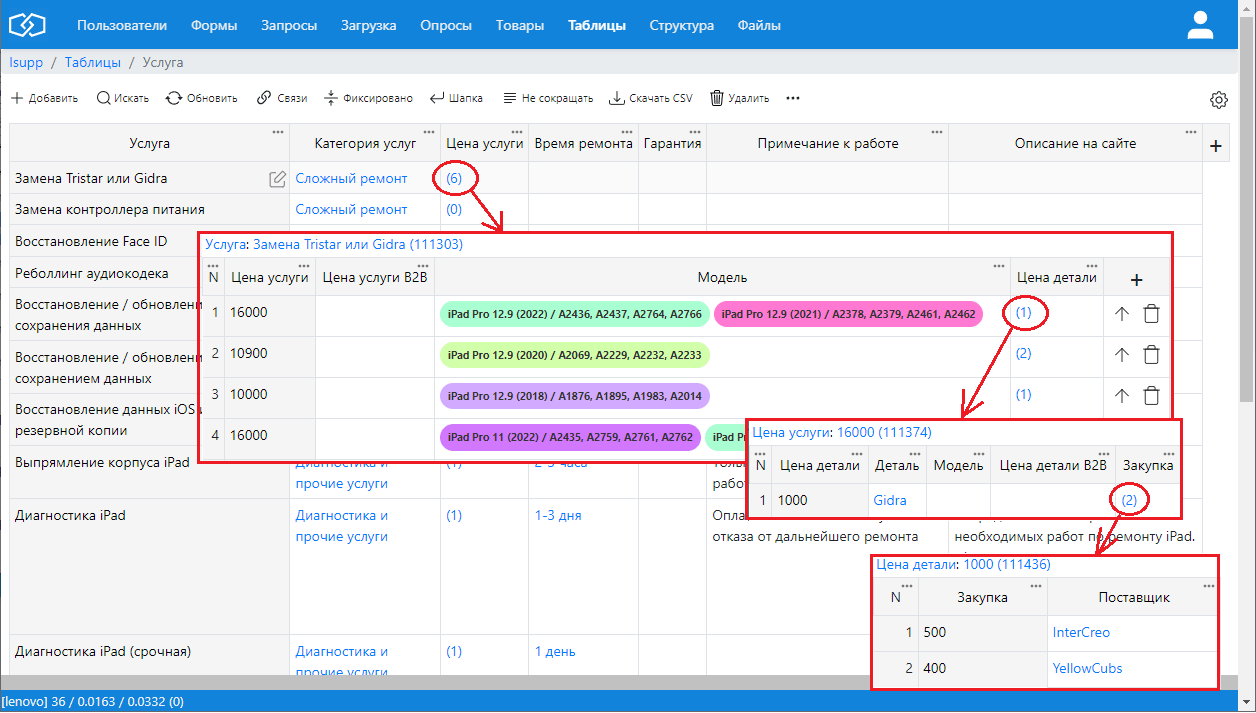Viewport: 1256px width, 713px height.
Task: Move the price 16000 row 1 up with the arrow
Action: tap(1122, 313)
